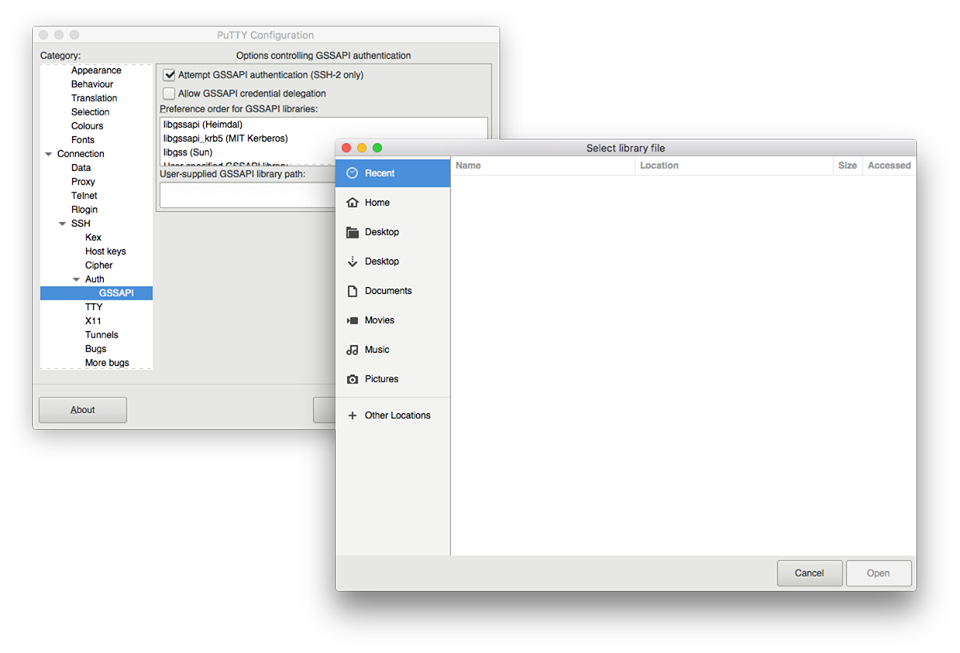
Task: Collapse the Connection tree category
Action: 48,154
